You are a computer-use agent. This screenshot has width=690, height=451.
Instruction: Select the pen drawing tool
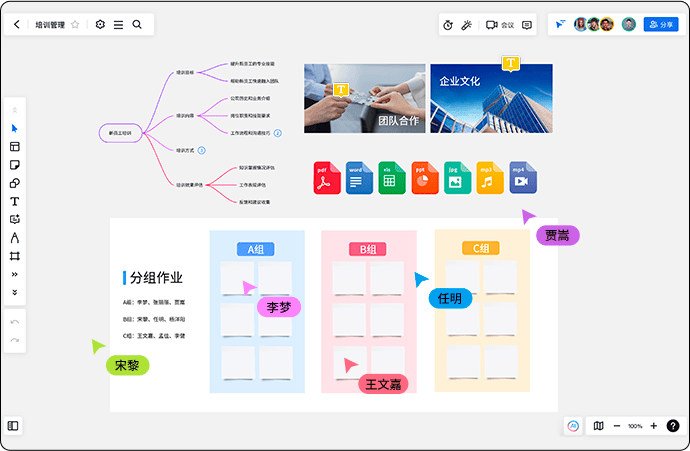(15, 238)
